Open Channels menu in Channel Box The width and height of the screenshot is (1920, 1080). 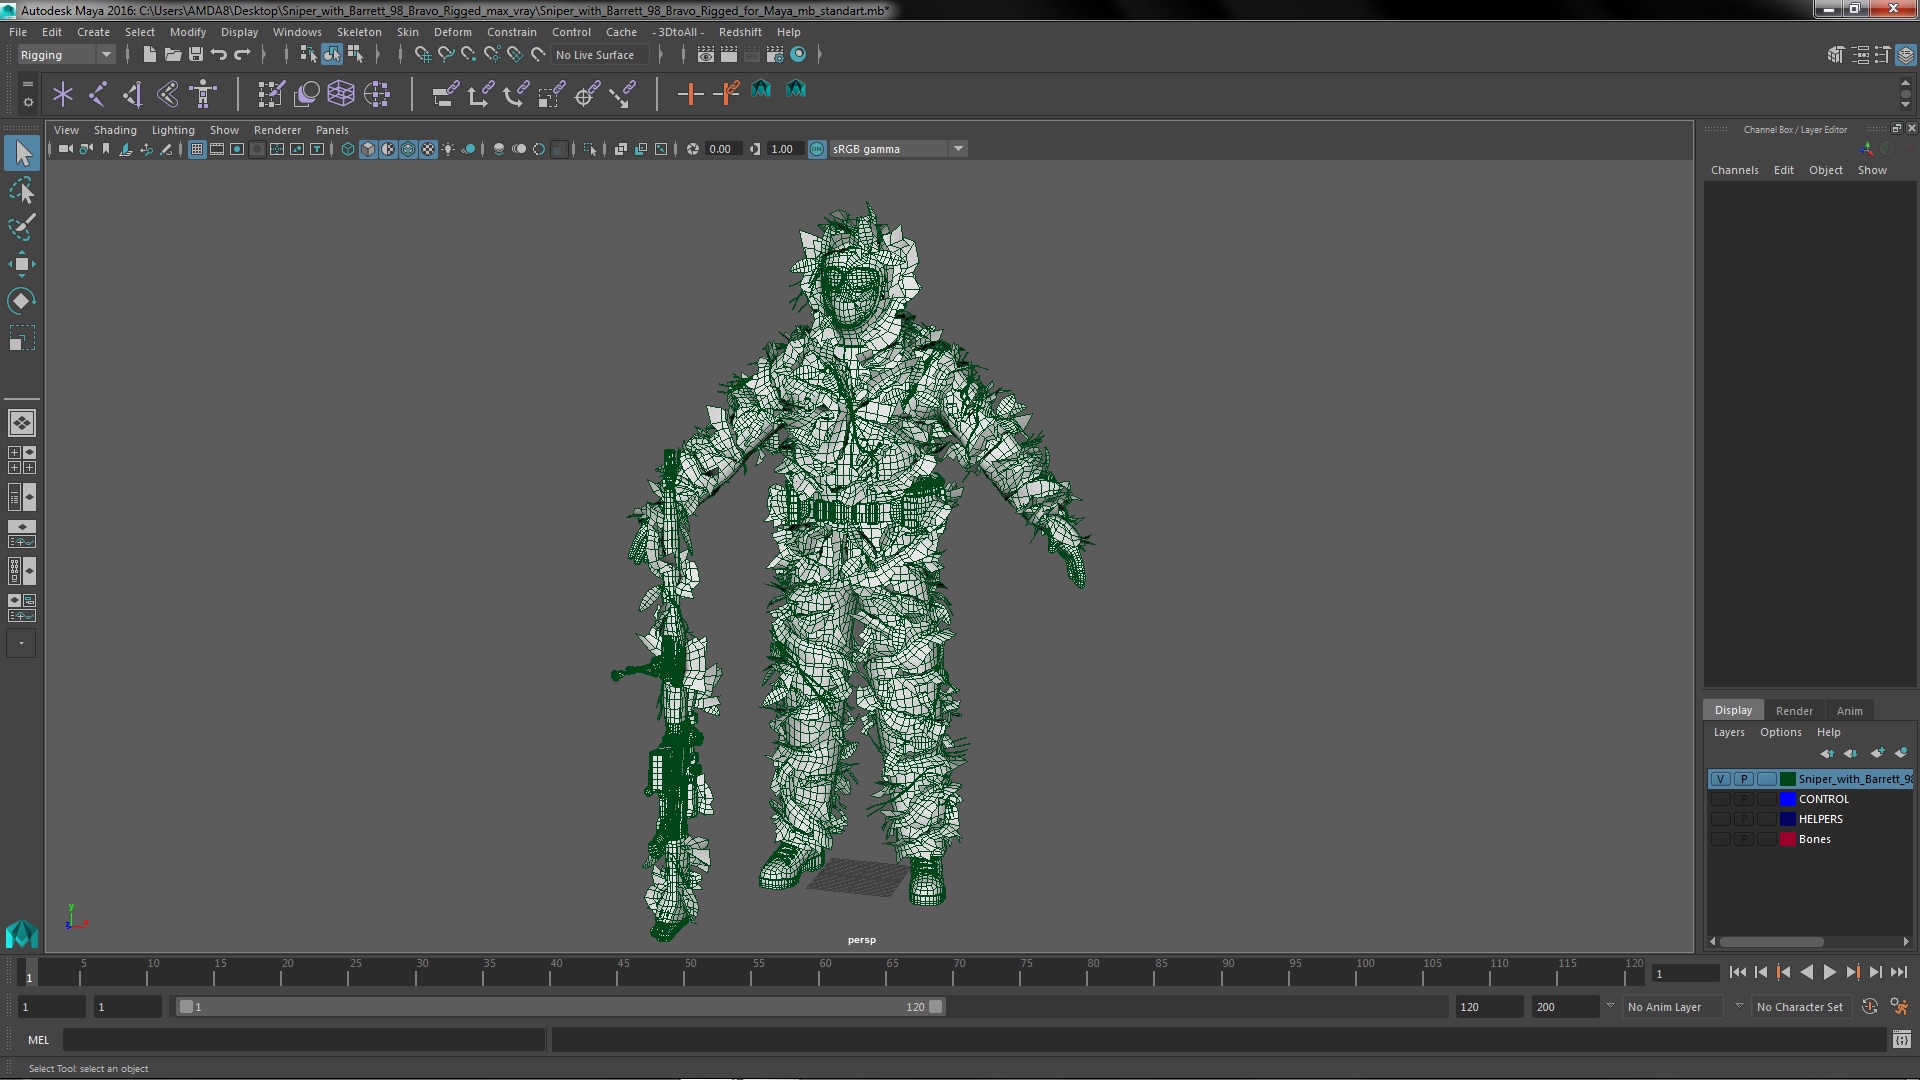click(x=1734, y=170)
